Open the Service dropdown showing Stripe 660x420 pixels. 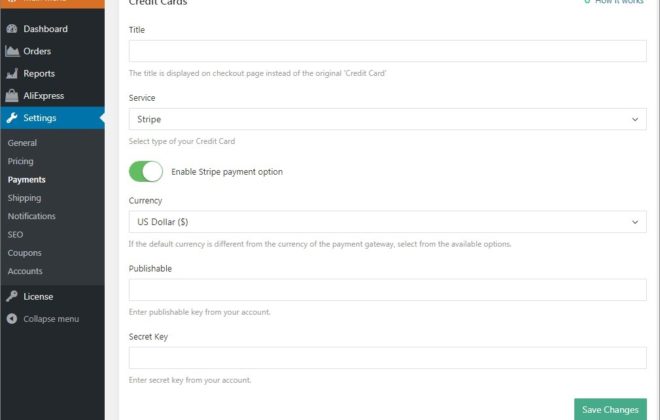point(387,119)
